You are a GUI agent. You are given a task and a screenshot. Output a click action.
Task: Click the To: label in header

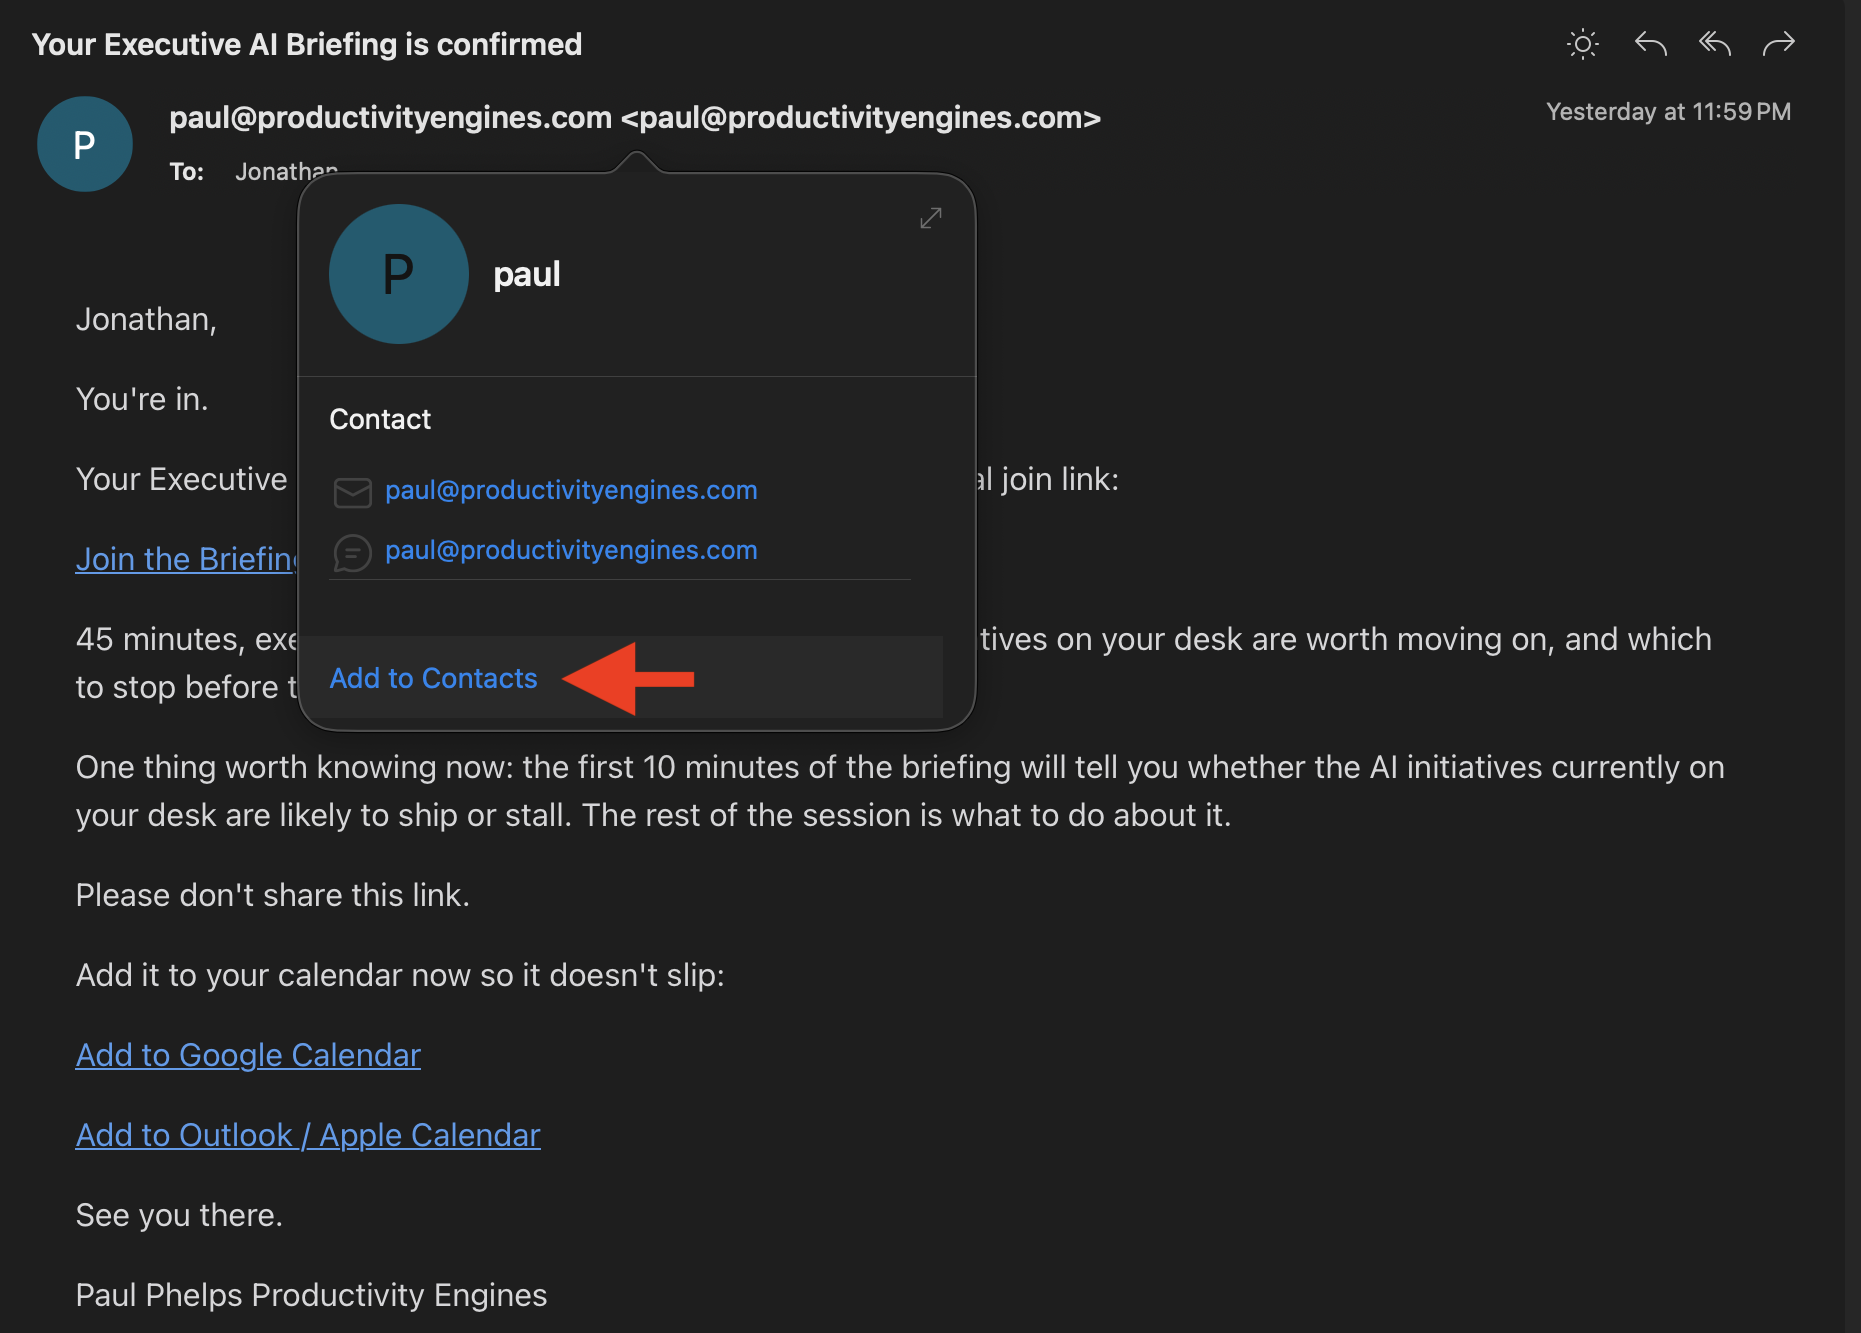[187, 172]
